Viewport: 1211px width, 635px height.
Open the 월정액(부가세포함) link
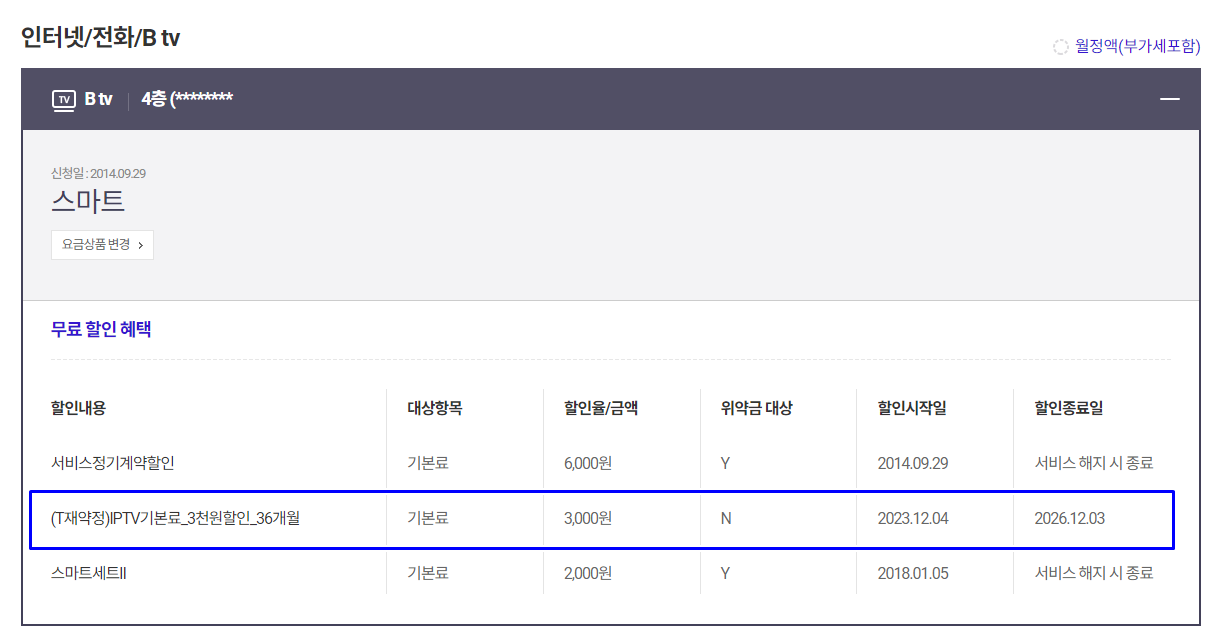click(x=1137, y=46)
